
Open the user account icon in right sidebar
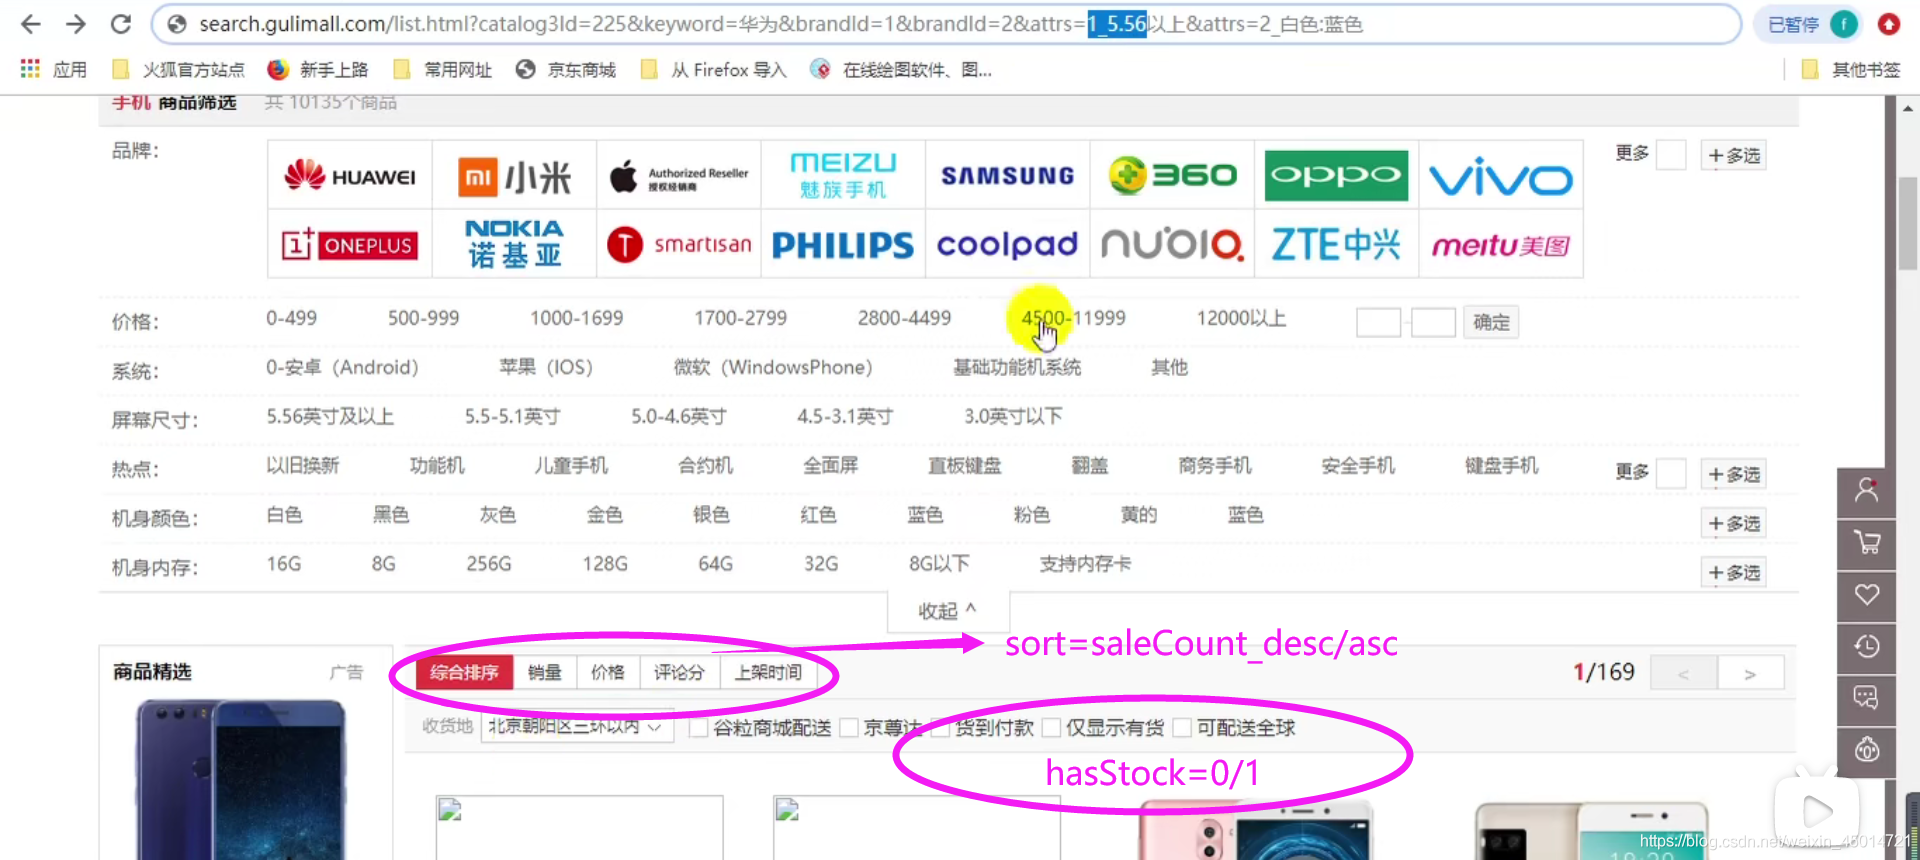click(1866, 491)
